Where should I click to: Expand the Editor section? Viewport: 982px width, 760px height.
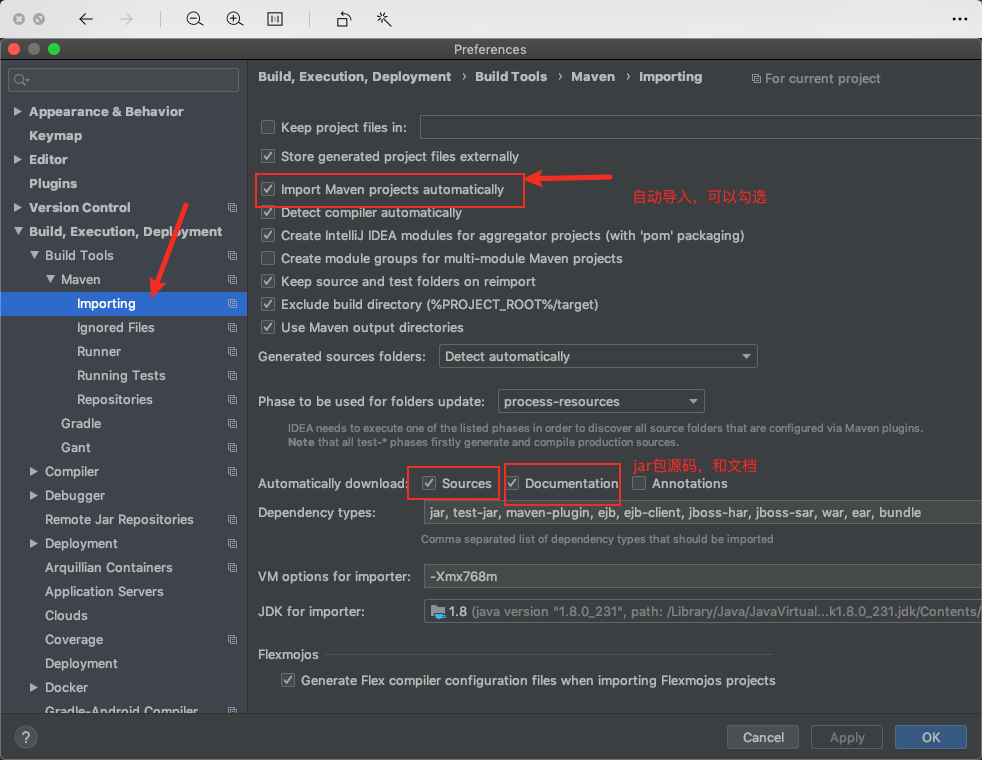coord(18,160)
